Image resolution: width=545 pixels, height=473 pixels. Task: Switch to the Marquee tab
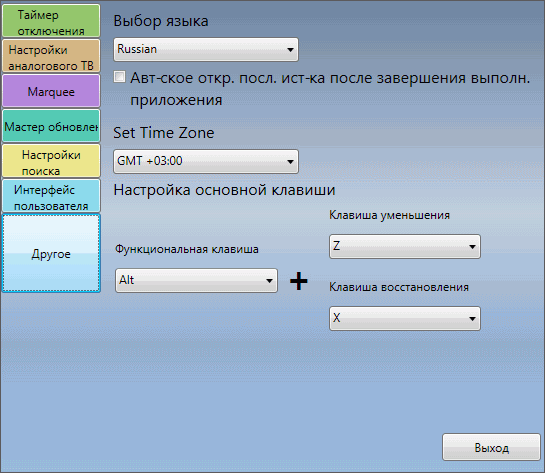[x=51, y=91]
